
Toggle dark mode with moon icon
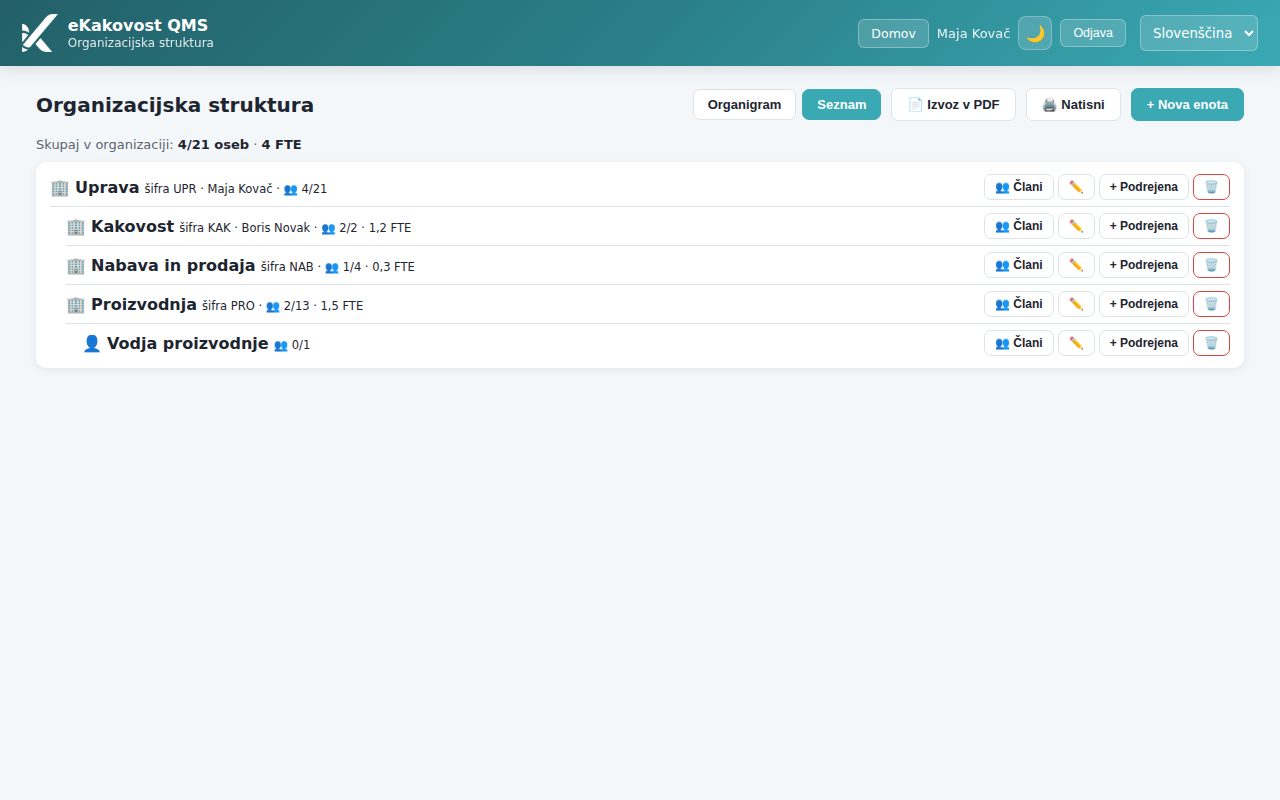pyautogui.click(x=1035, y=33)
